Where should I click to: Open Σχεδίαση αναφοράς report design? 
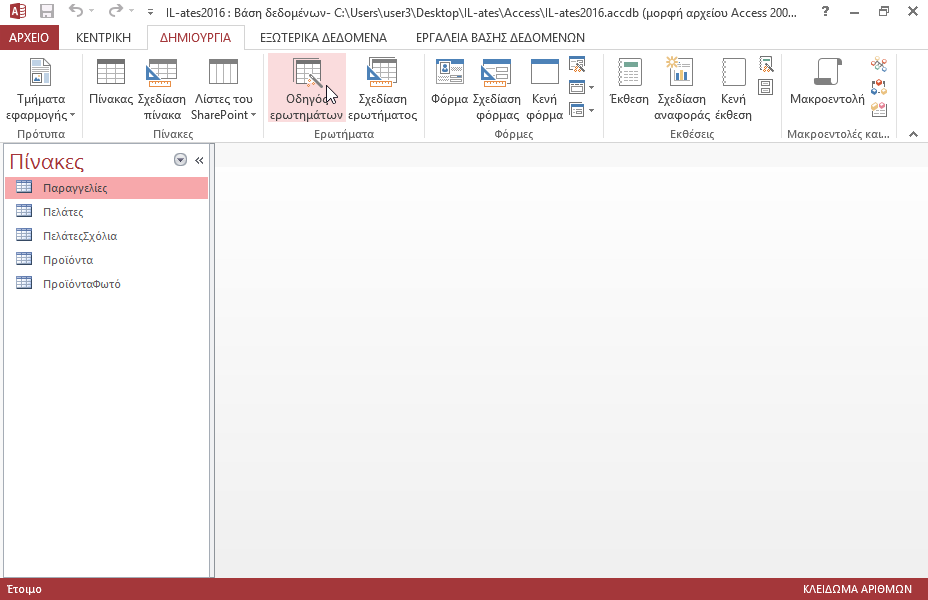coord(681,89)
